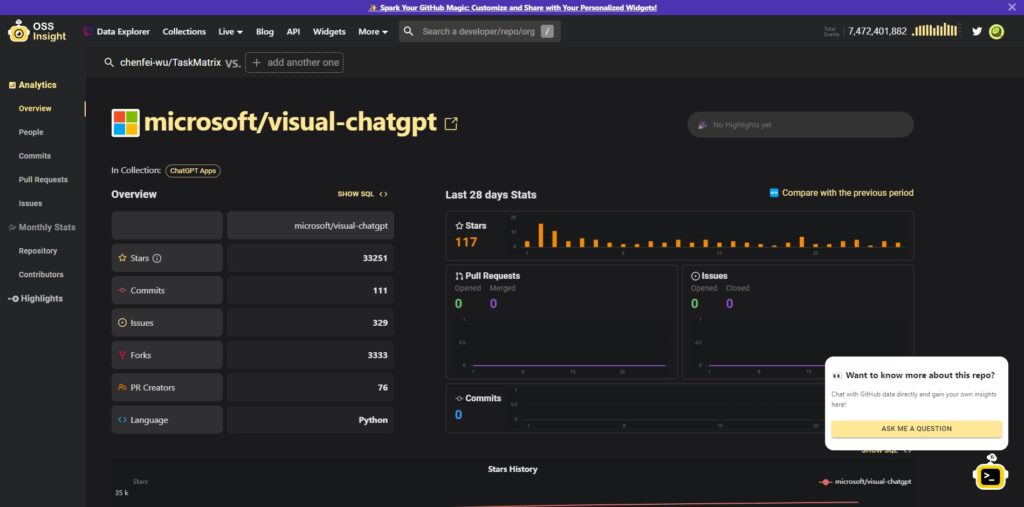Viewport: 1024px width, 507px height.
Task: Click the 3333 forks value
Action: tap(377, 355)
